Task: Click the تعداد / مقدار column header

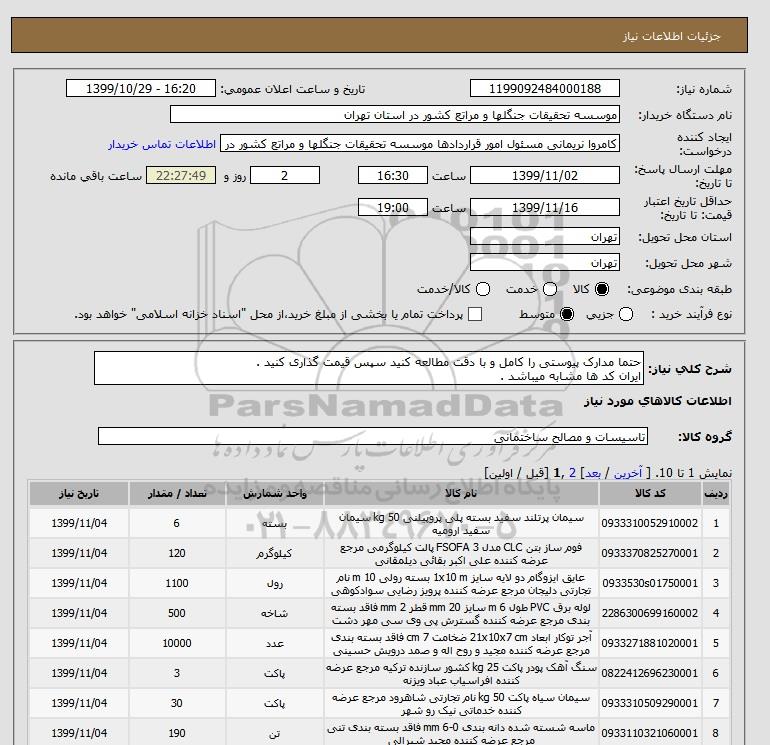Action: [177, 494]
